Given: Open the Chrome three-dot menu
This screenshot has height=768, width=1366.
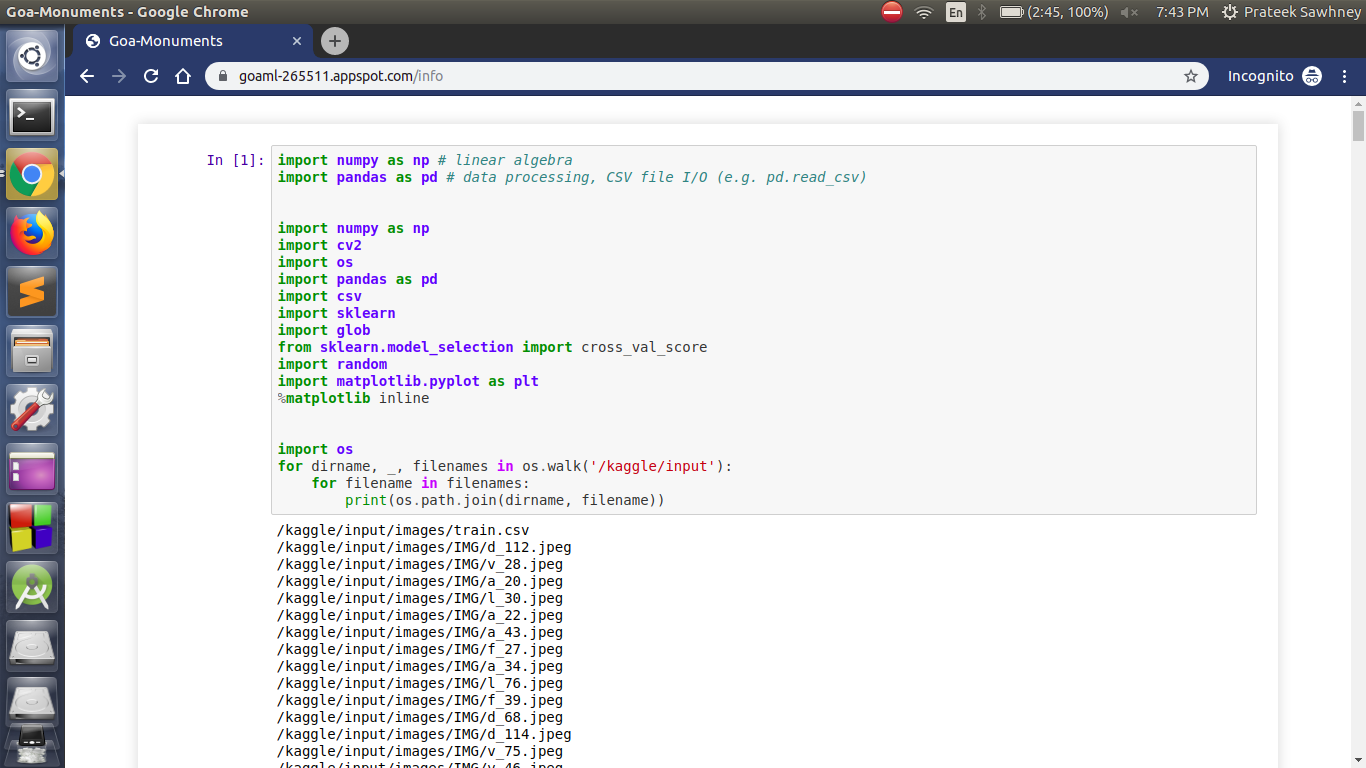Looking at the screenshot, I should point(1345,76).
